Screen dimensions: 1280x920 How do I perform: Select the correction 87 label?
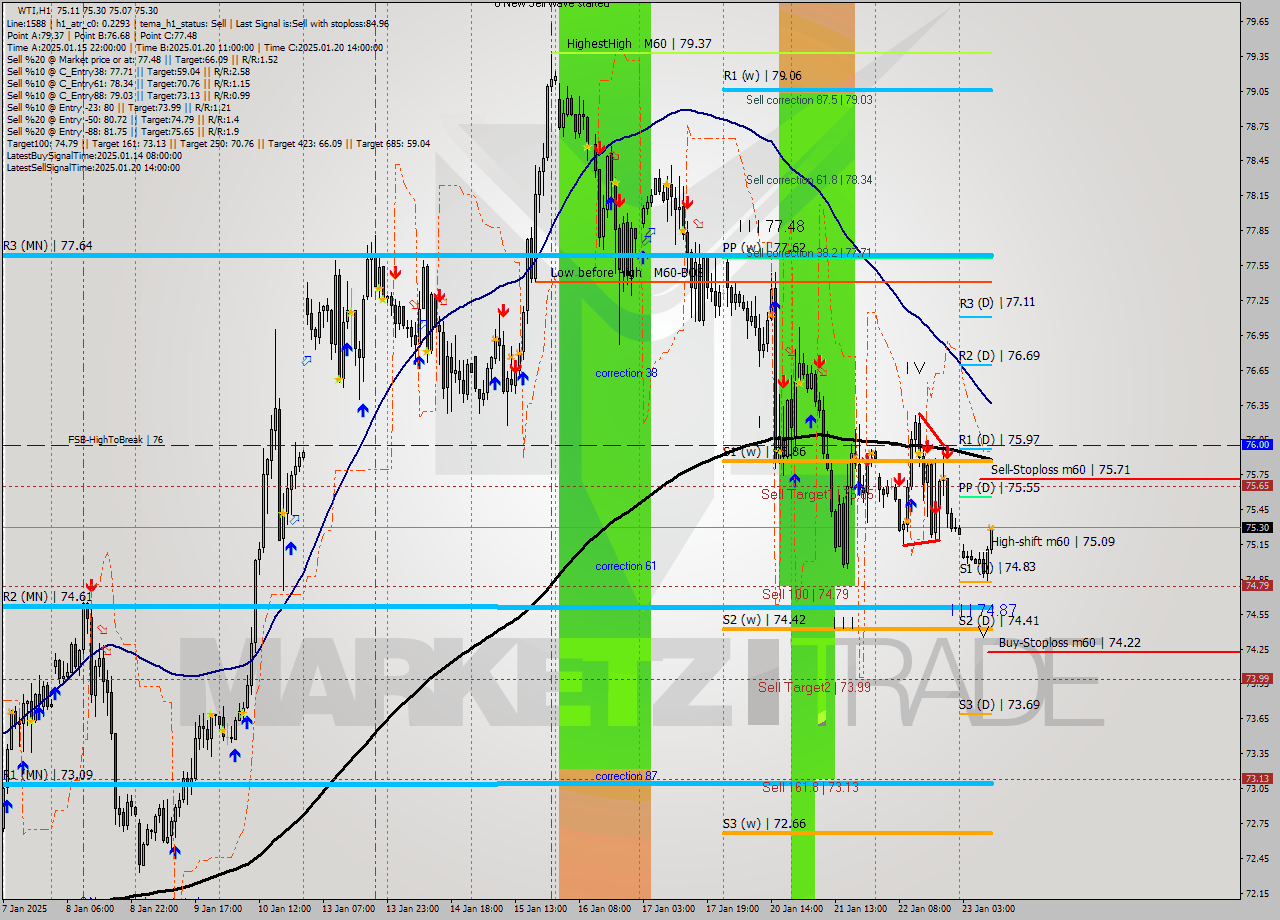626,776
